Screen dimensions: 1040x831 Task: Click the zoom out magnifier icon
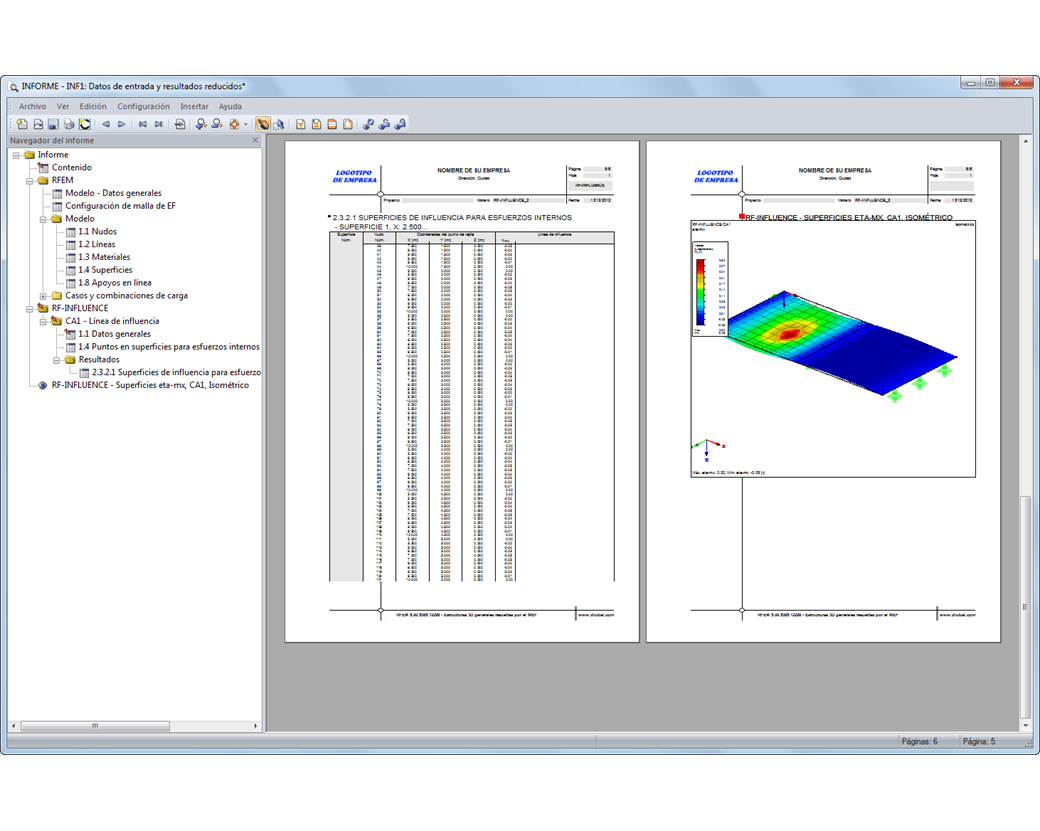pos(217,124)
